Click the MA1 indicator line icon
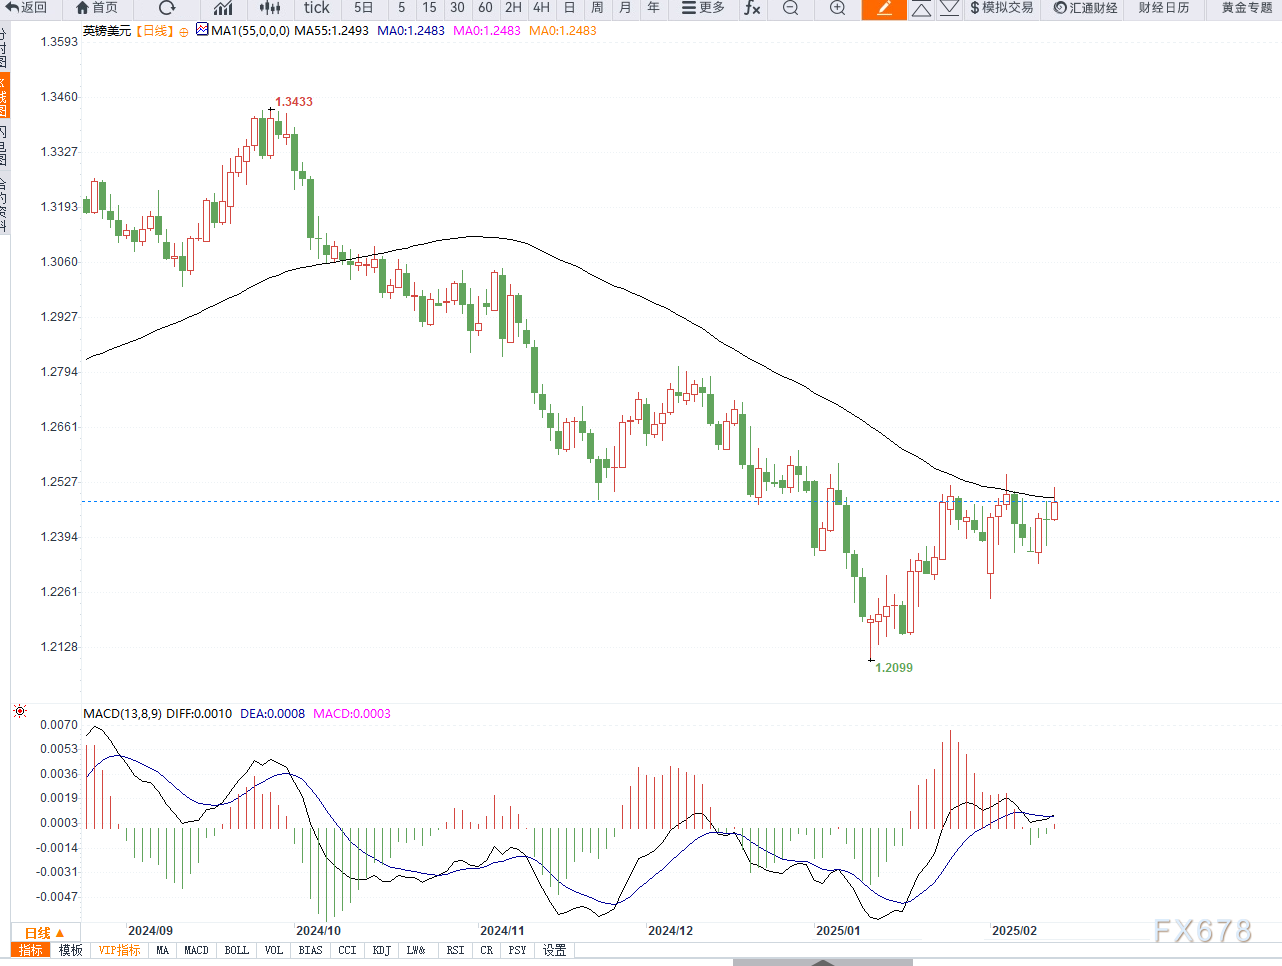Screen dimensions: 1282x966 tap(203, 30)
